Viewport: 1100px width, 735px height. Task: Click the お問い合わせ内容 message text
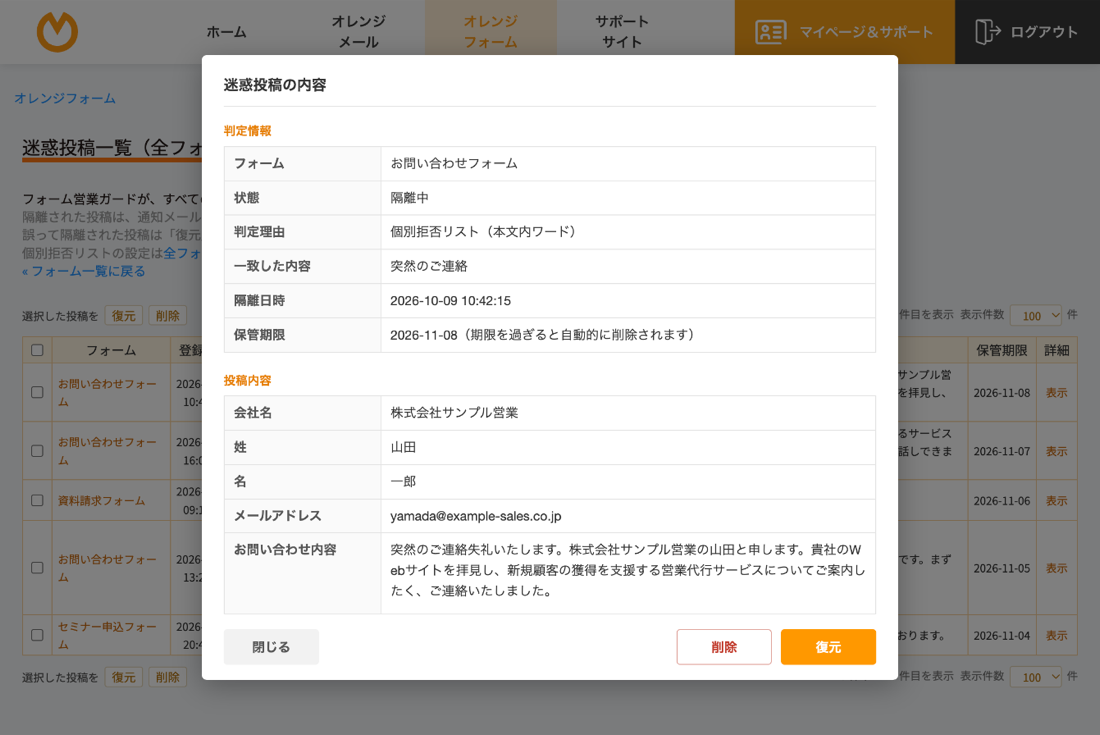point(628,570)
